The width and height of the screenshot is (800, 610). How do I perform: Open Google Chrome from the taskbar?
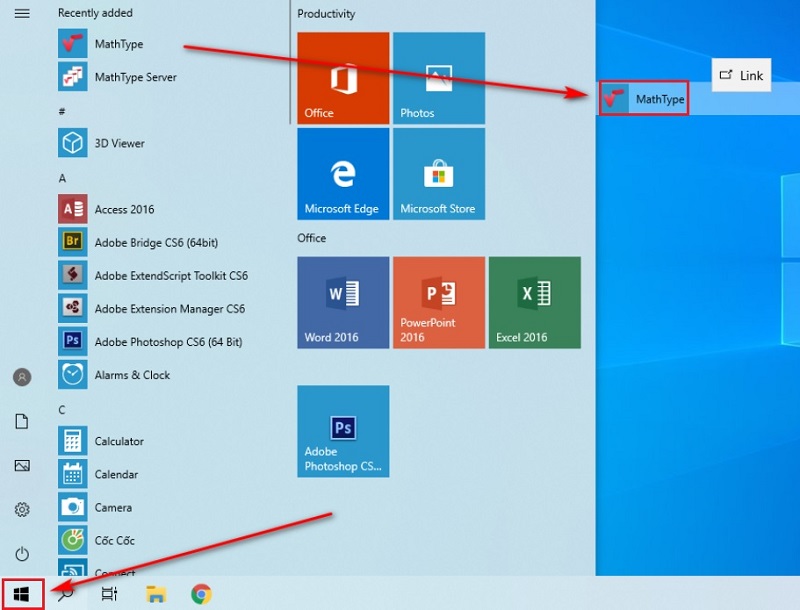[x=201, y=594]
